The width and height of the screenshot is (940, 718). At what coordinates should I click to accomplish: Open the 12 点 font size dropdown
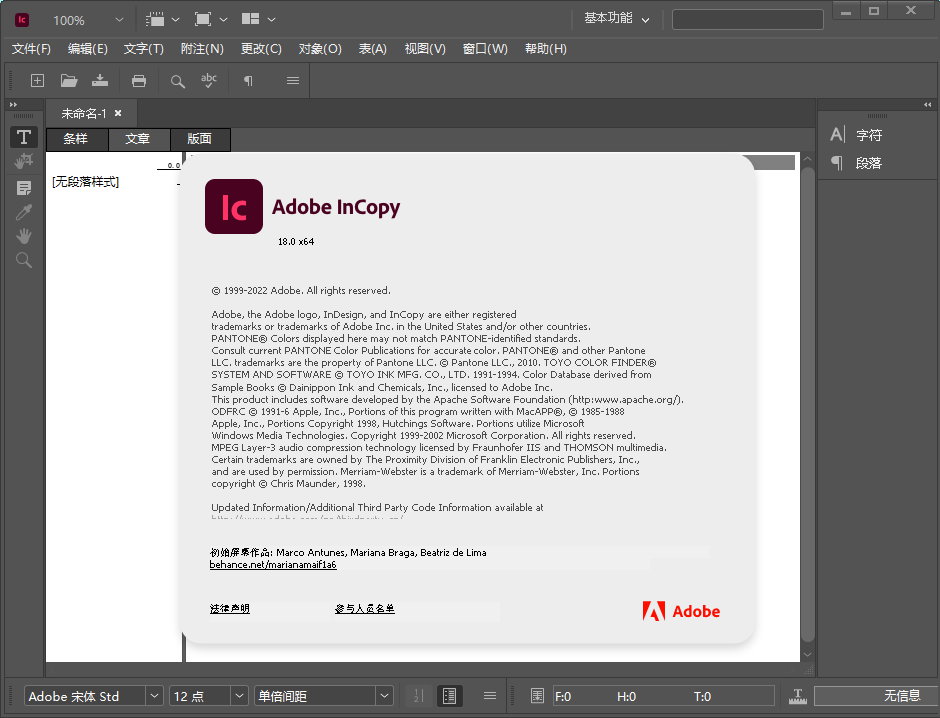click(x=239, y=696)
